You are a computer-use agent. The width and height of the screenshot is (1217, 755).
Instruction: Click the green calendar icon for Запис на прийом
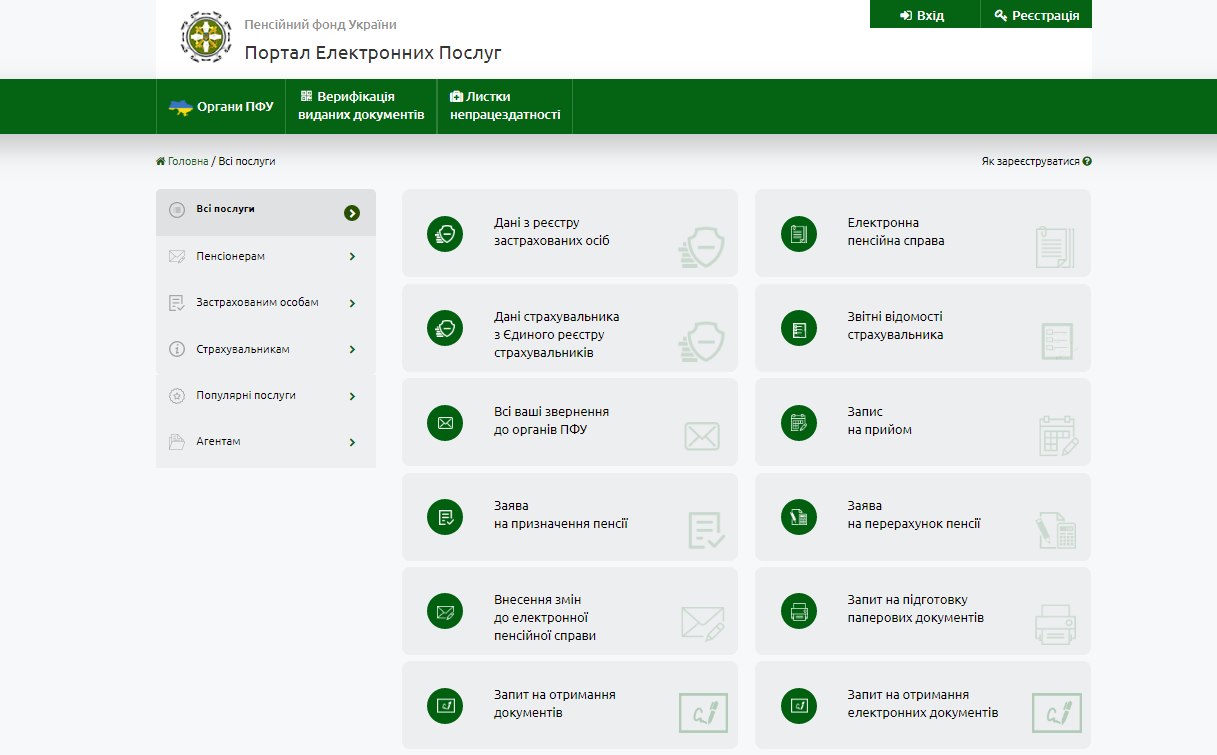(799, 422)
